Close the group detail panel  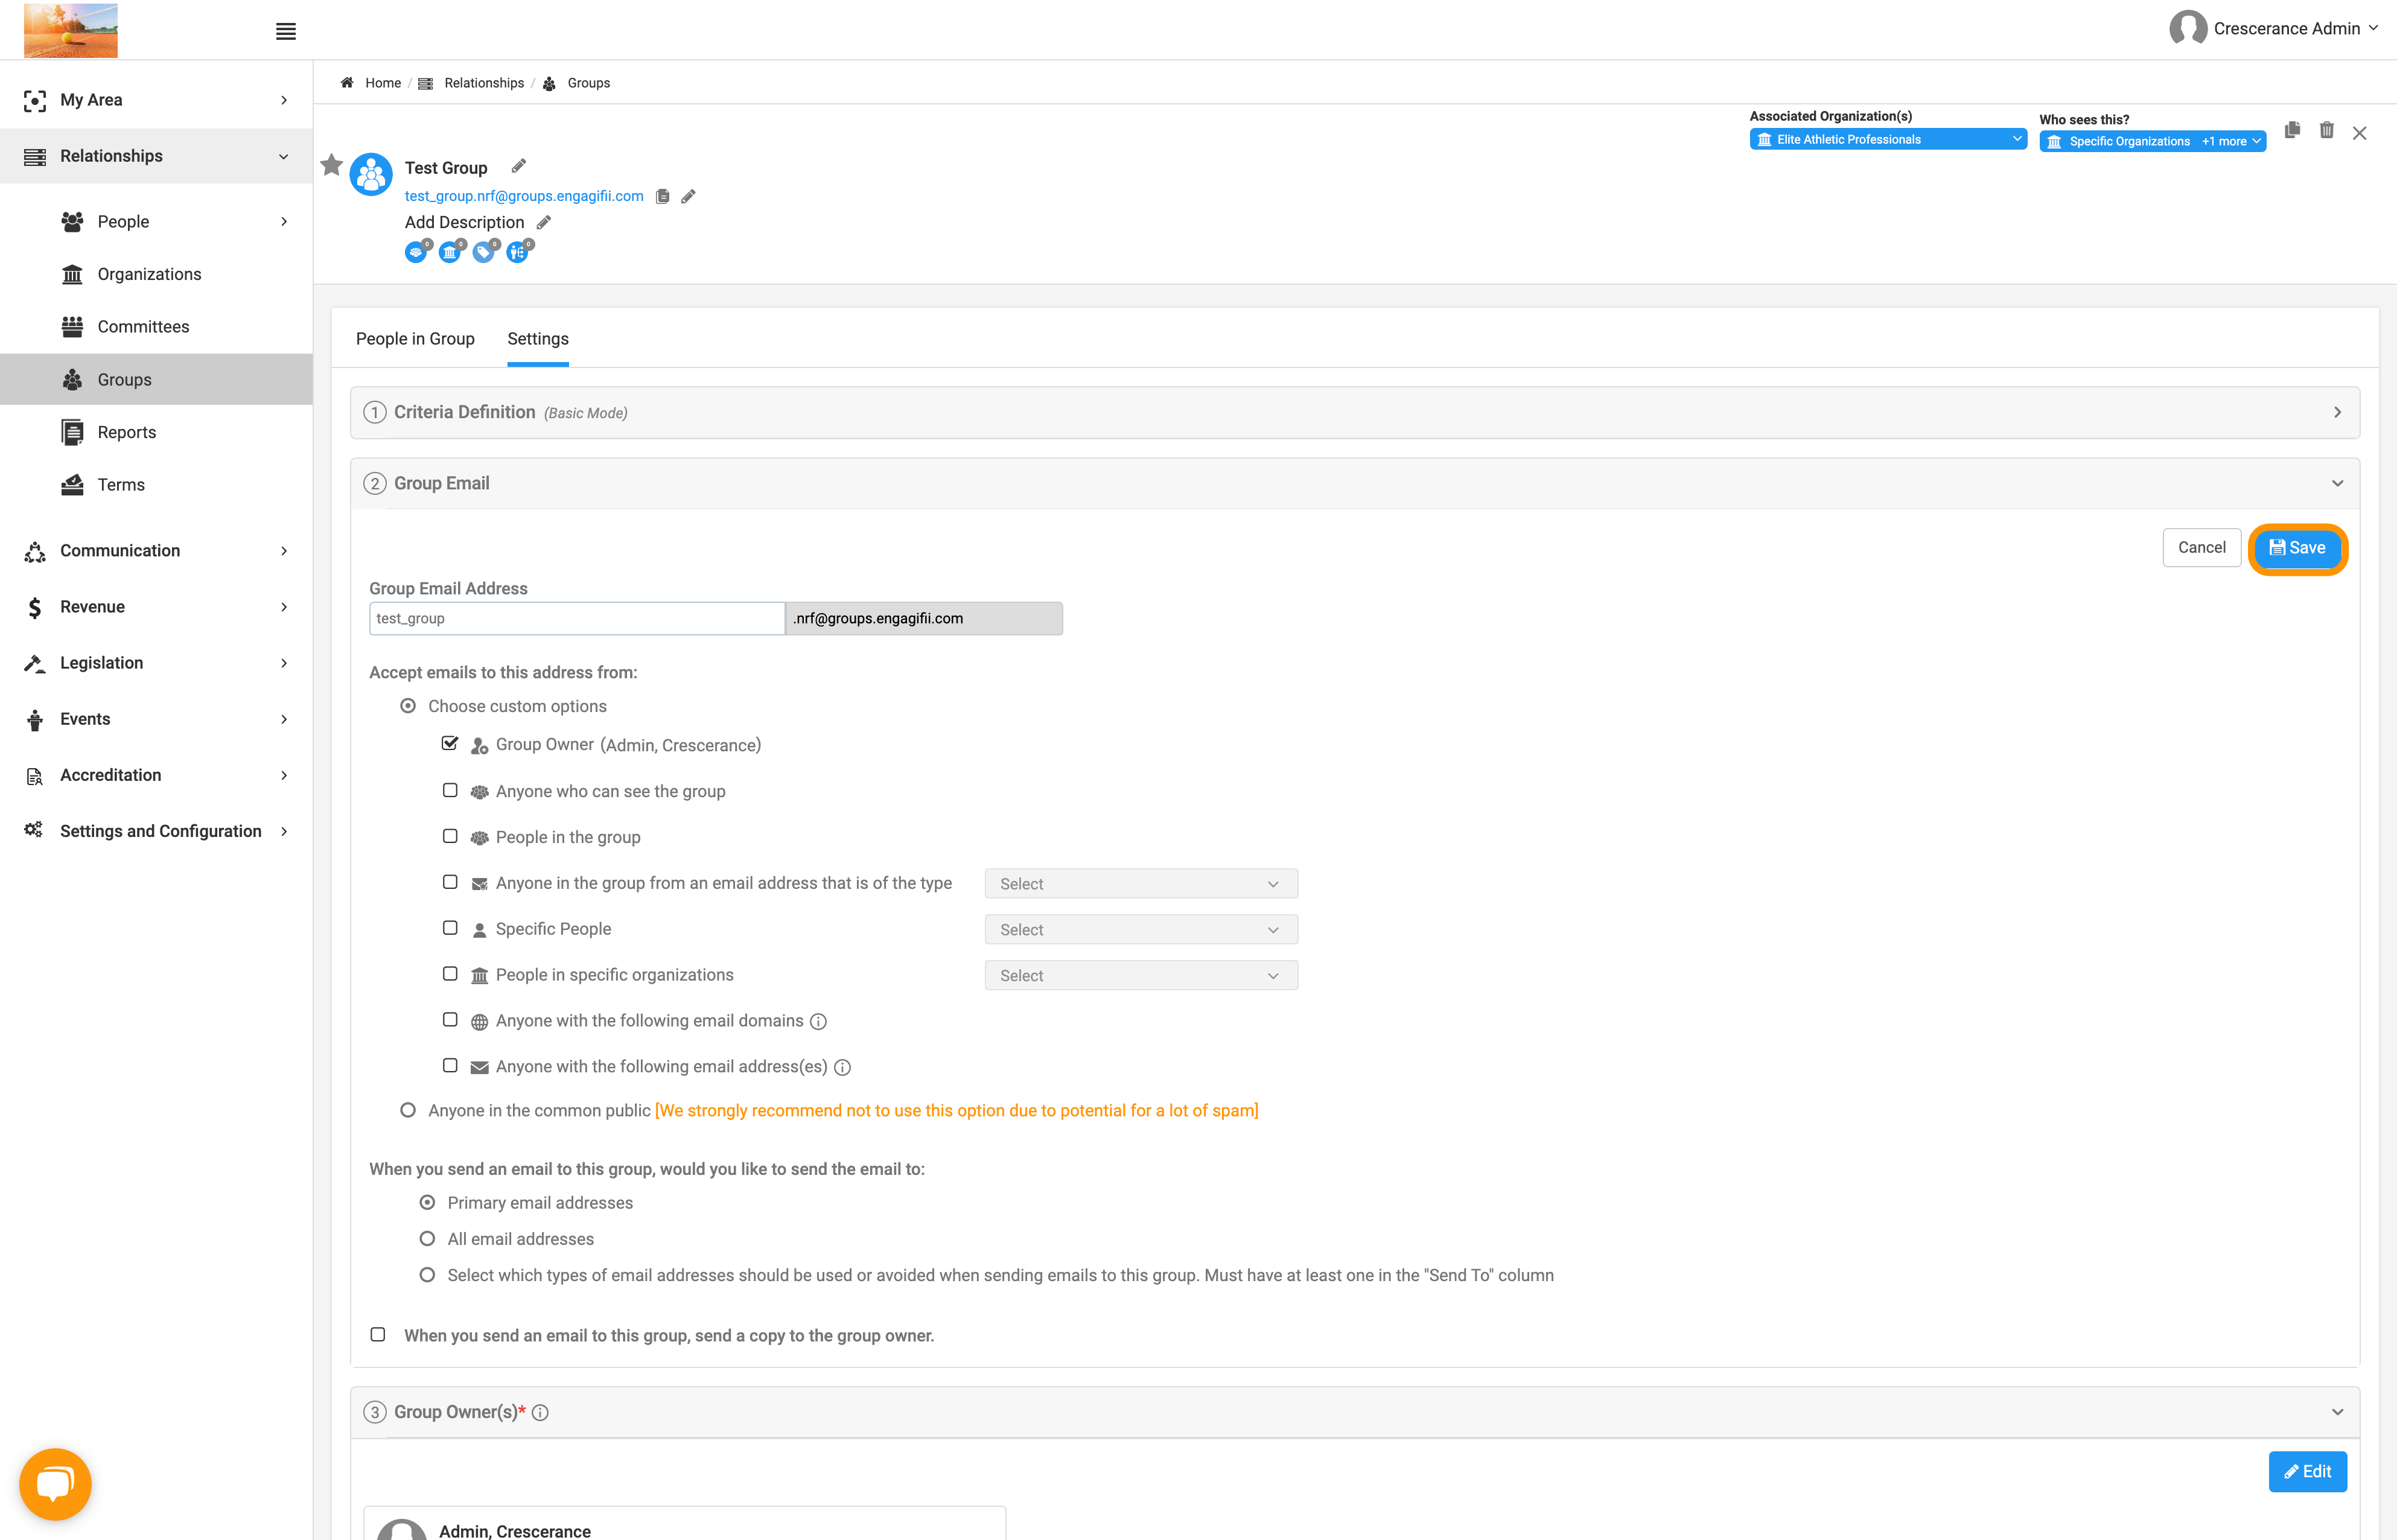click(x=2359, y=133)
